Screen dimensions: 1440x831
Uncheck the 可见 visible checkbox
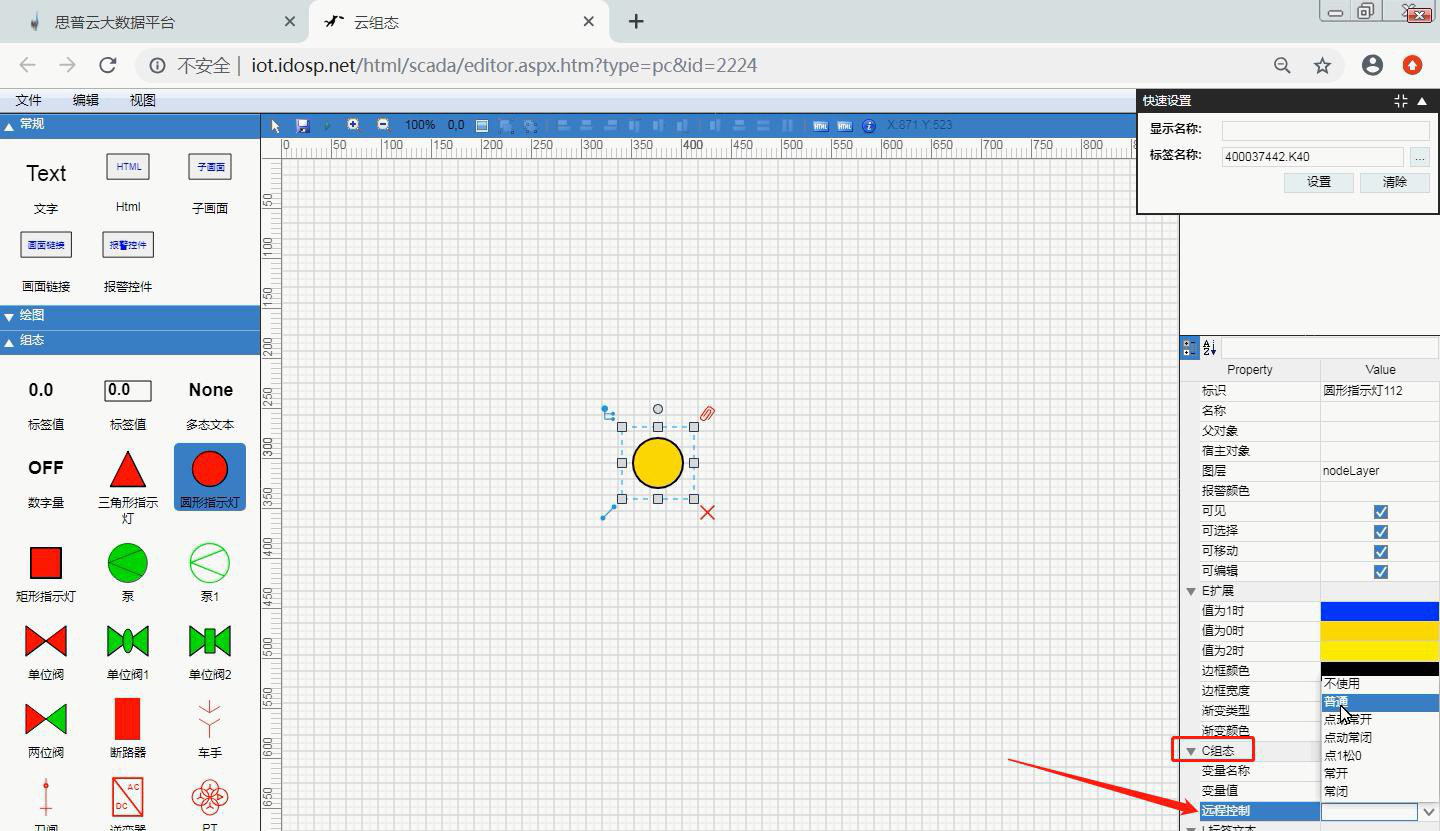(x=1380, y=511)
